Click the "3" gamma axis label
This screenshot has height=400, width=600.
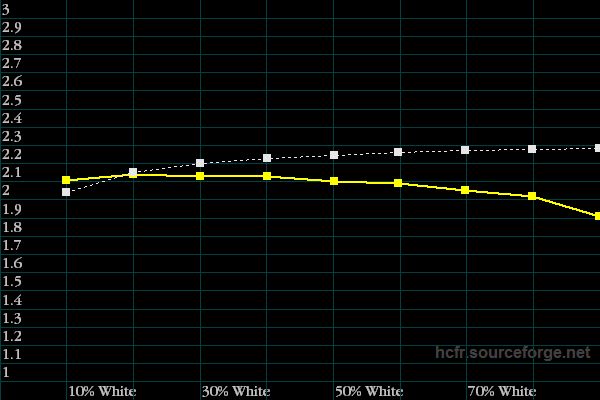[5, 9]
